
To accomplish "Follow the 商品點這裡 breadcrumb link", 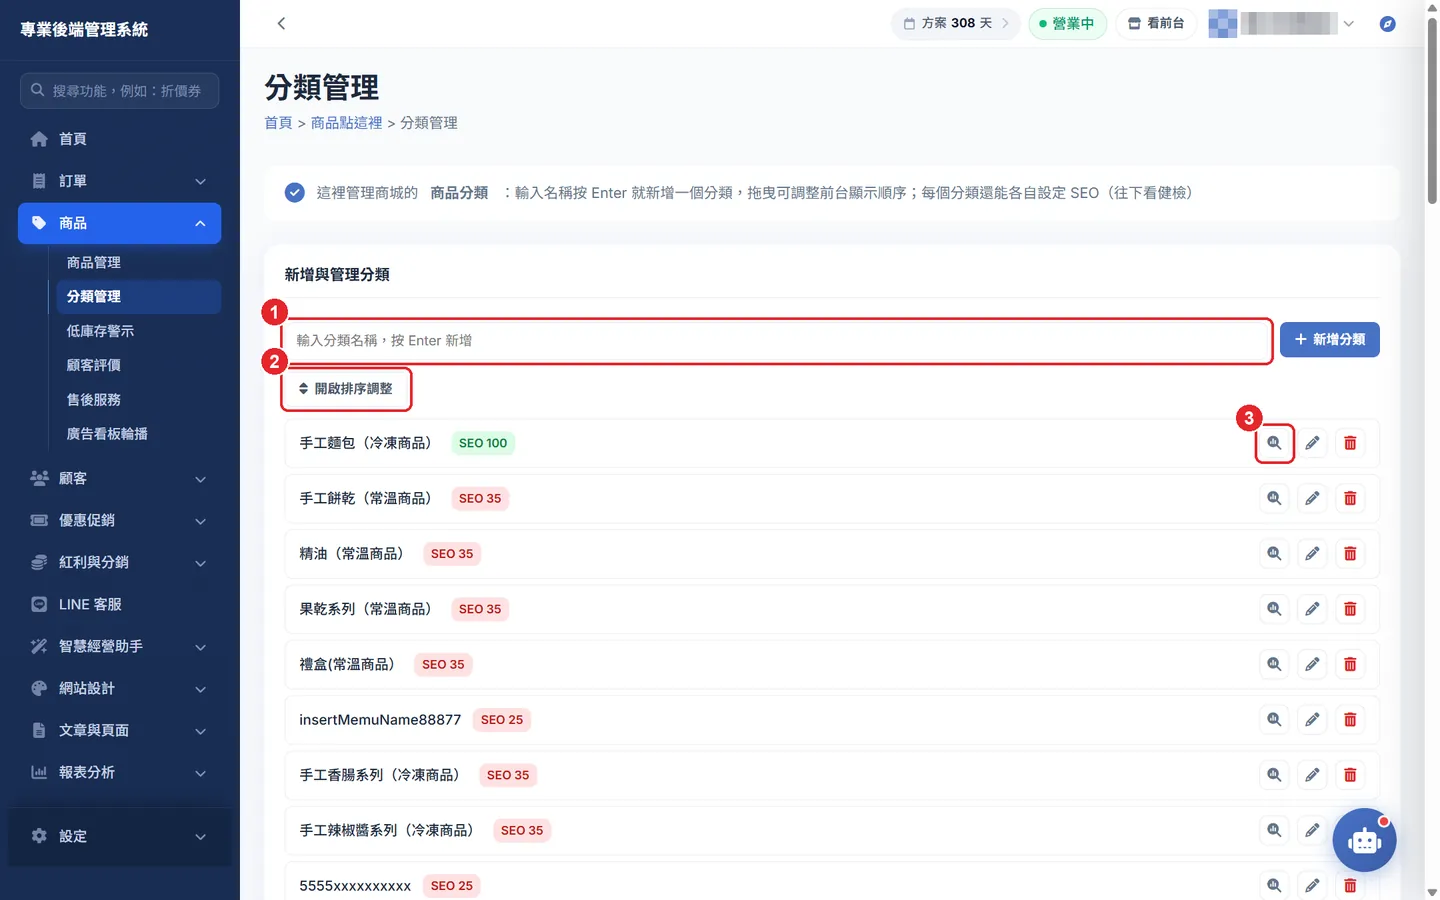I will [346, 123].
